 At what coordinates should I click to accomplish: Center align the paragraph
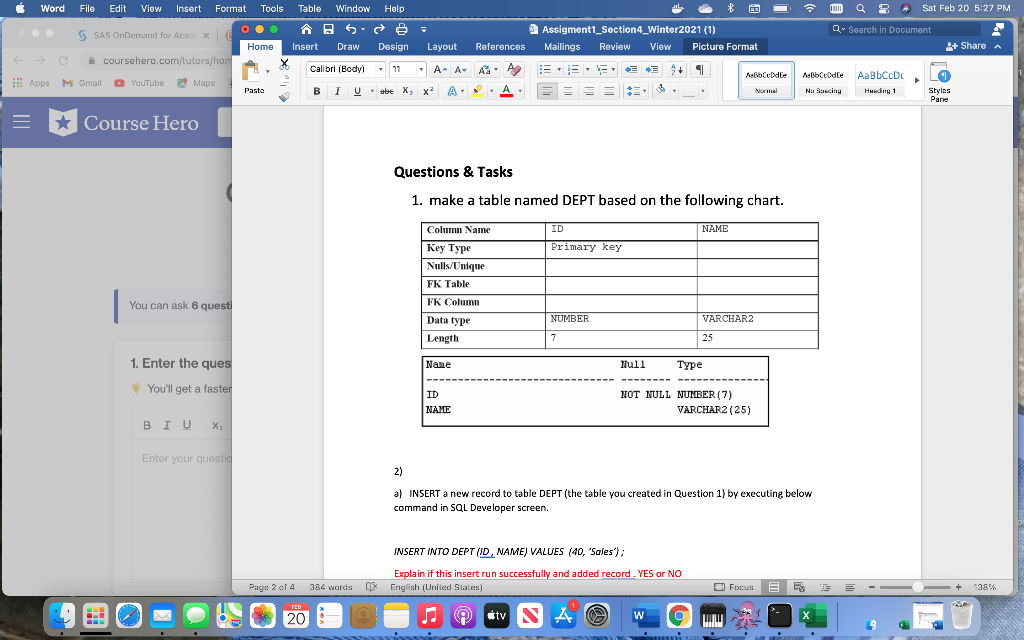pyautogui.click(x=569, y=91)
